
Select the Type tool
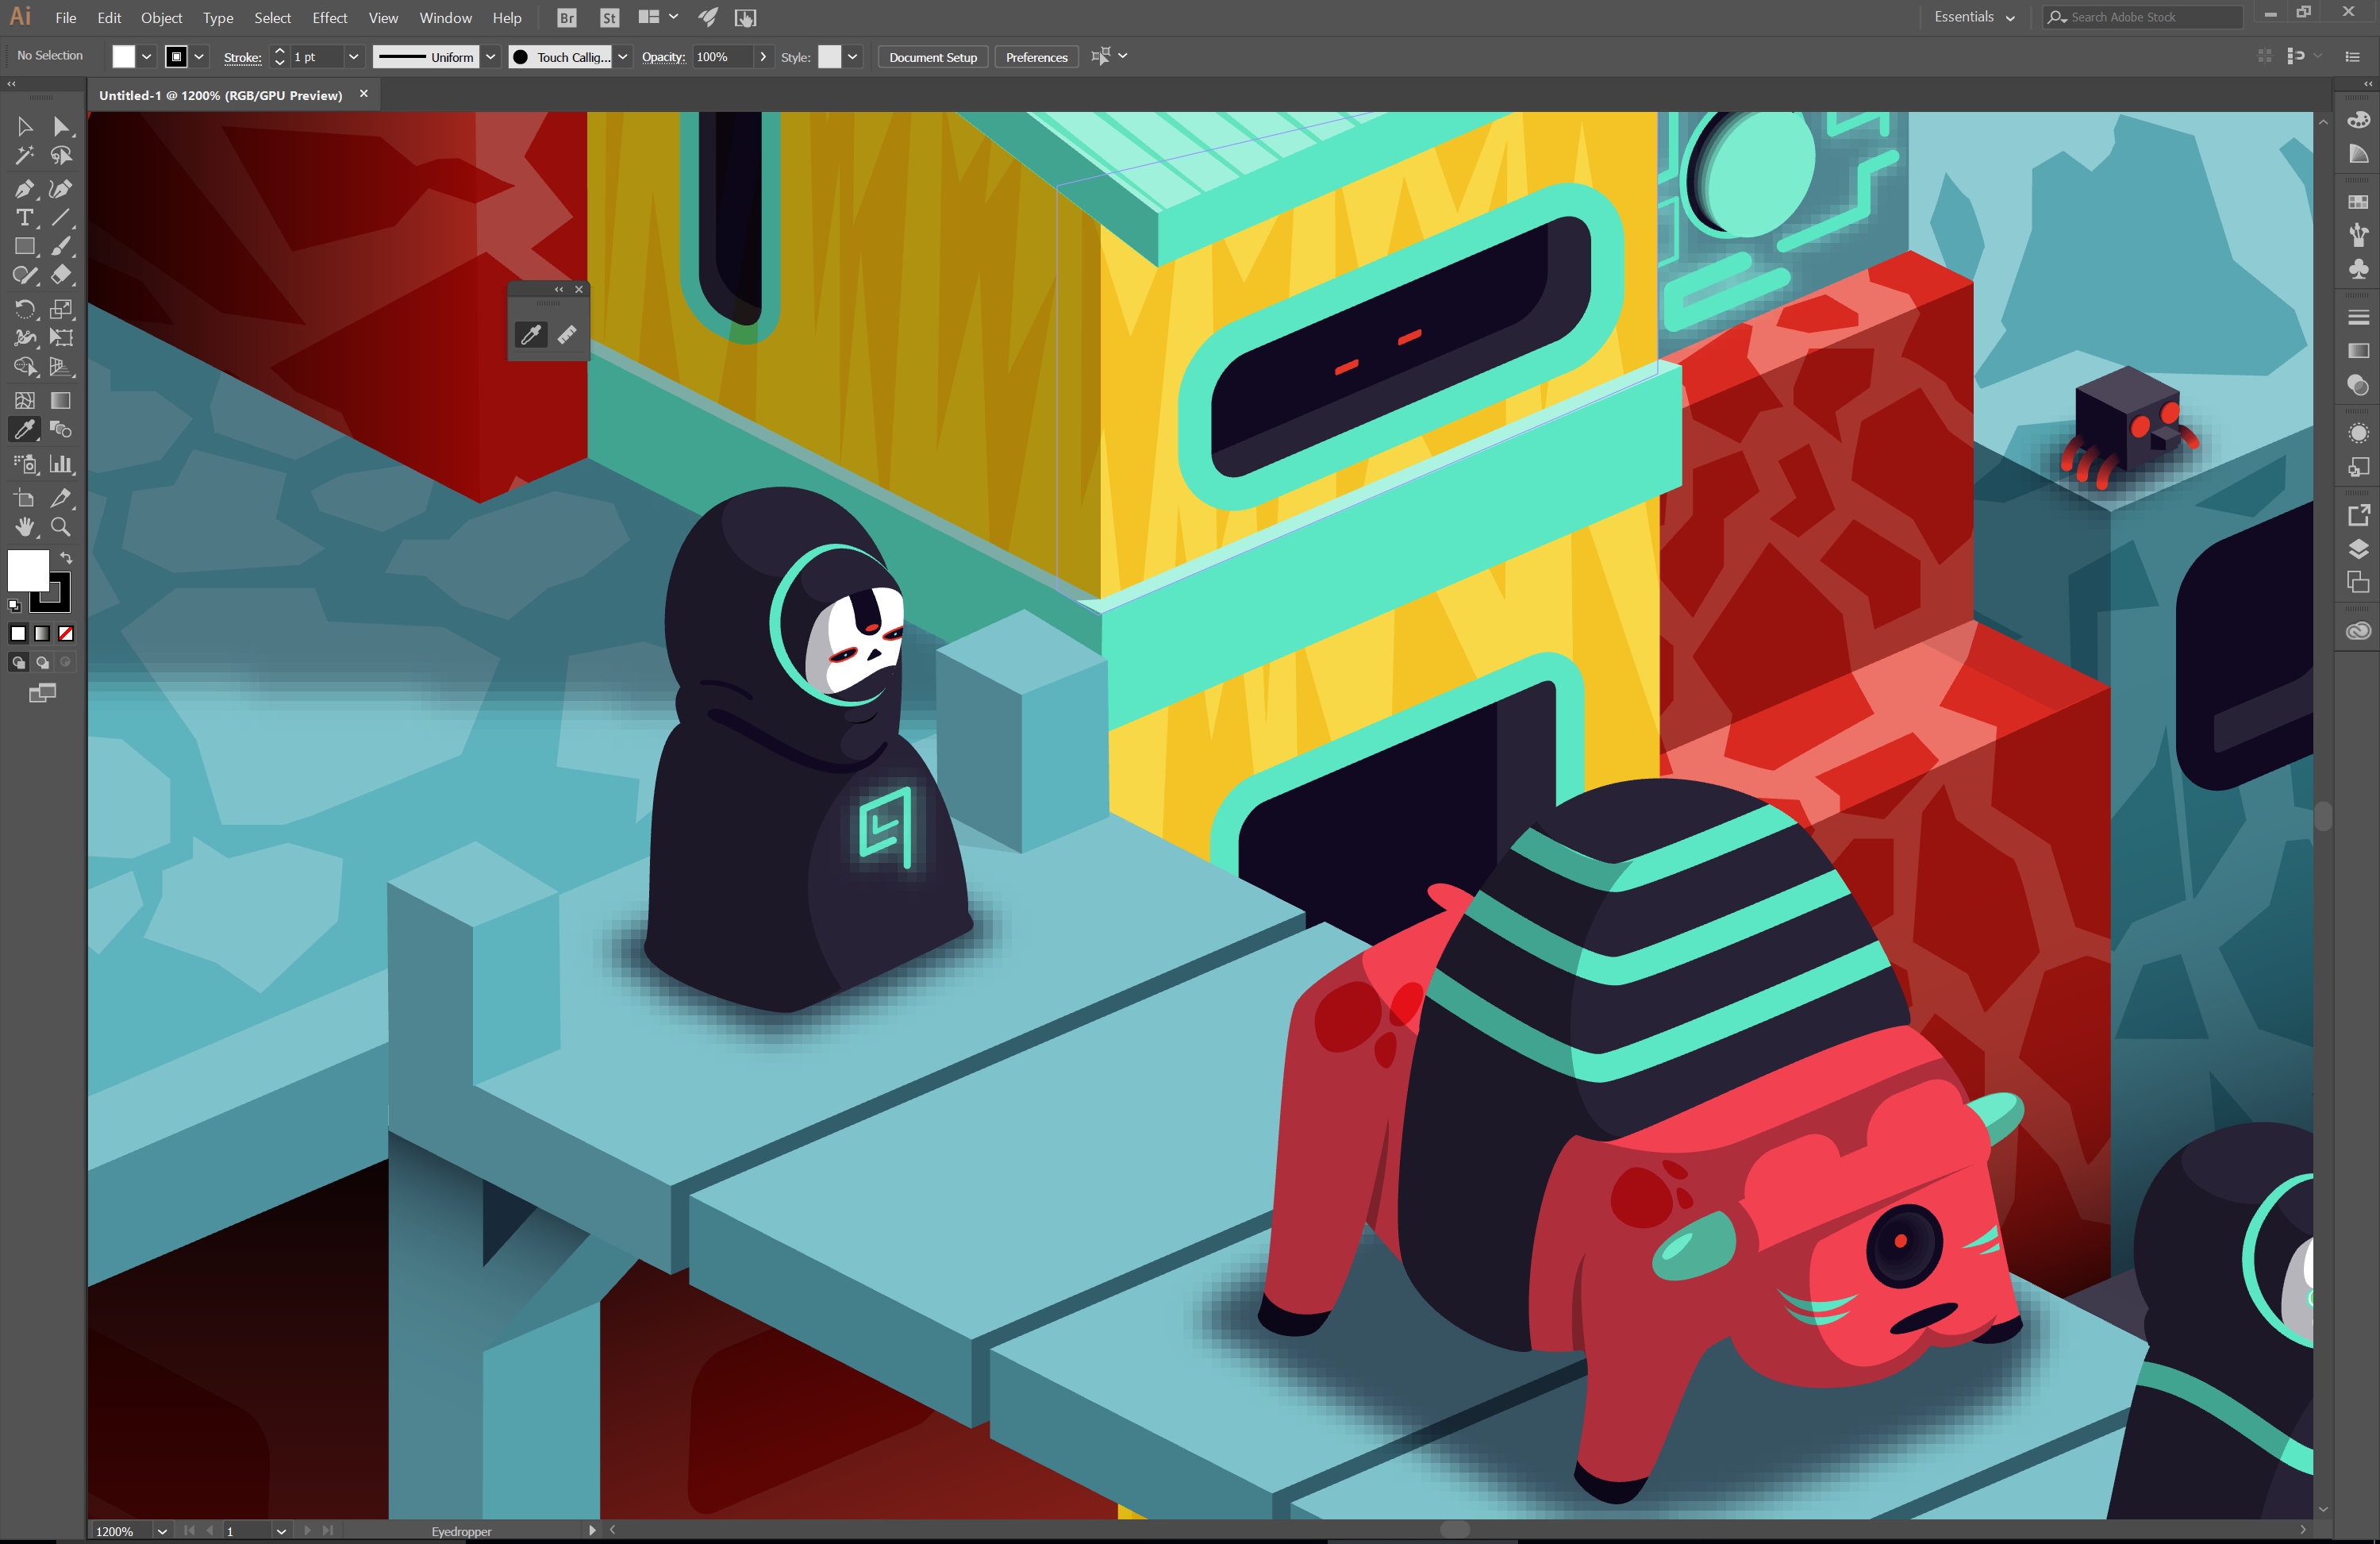click(x=24, y=217)
